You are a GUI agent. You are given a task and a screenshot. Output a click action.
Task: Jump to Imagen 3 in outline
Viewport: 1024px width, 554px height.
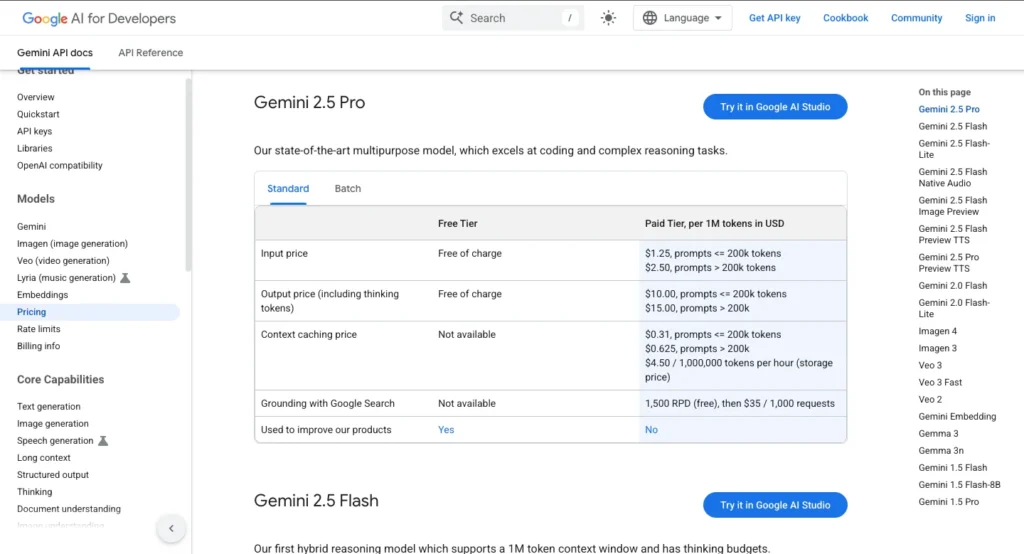coord(937,348)
